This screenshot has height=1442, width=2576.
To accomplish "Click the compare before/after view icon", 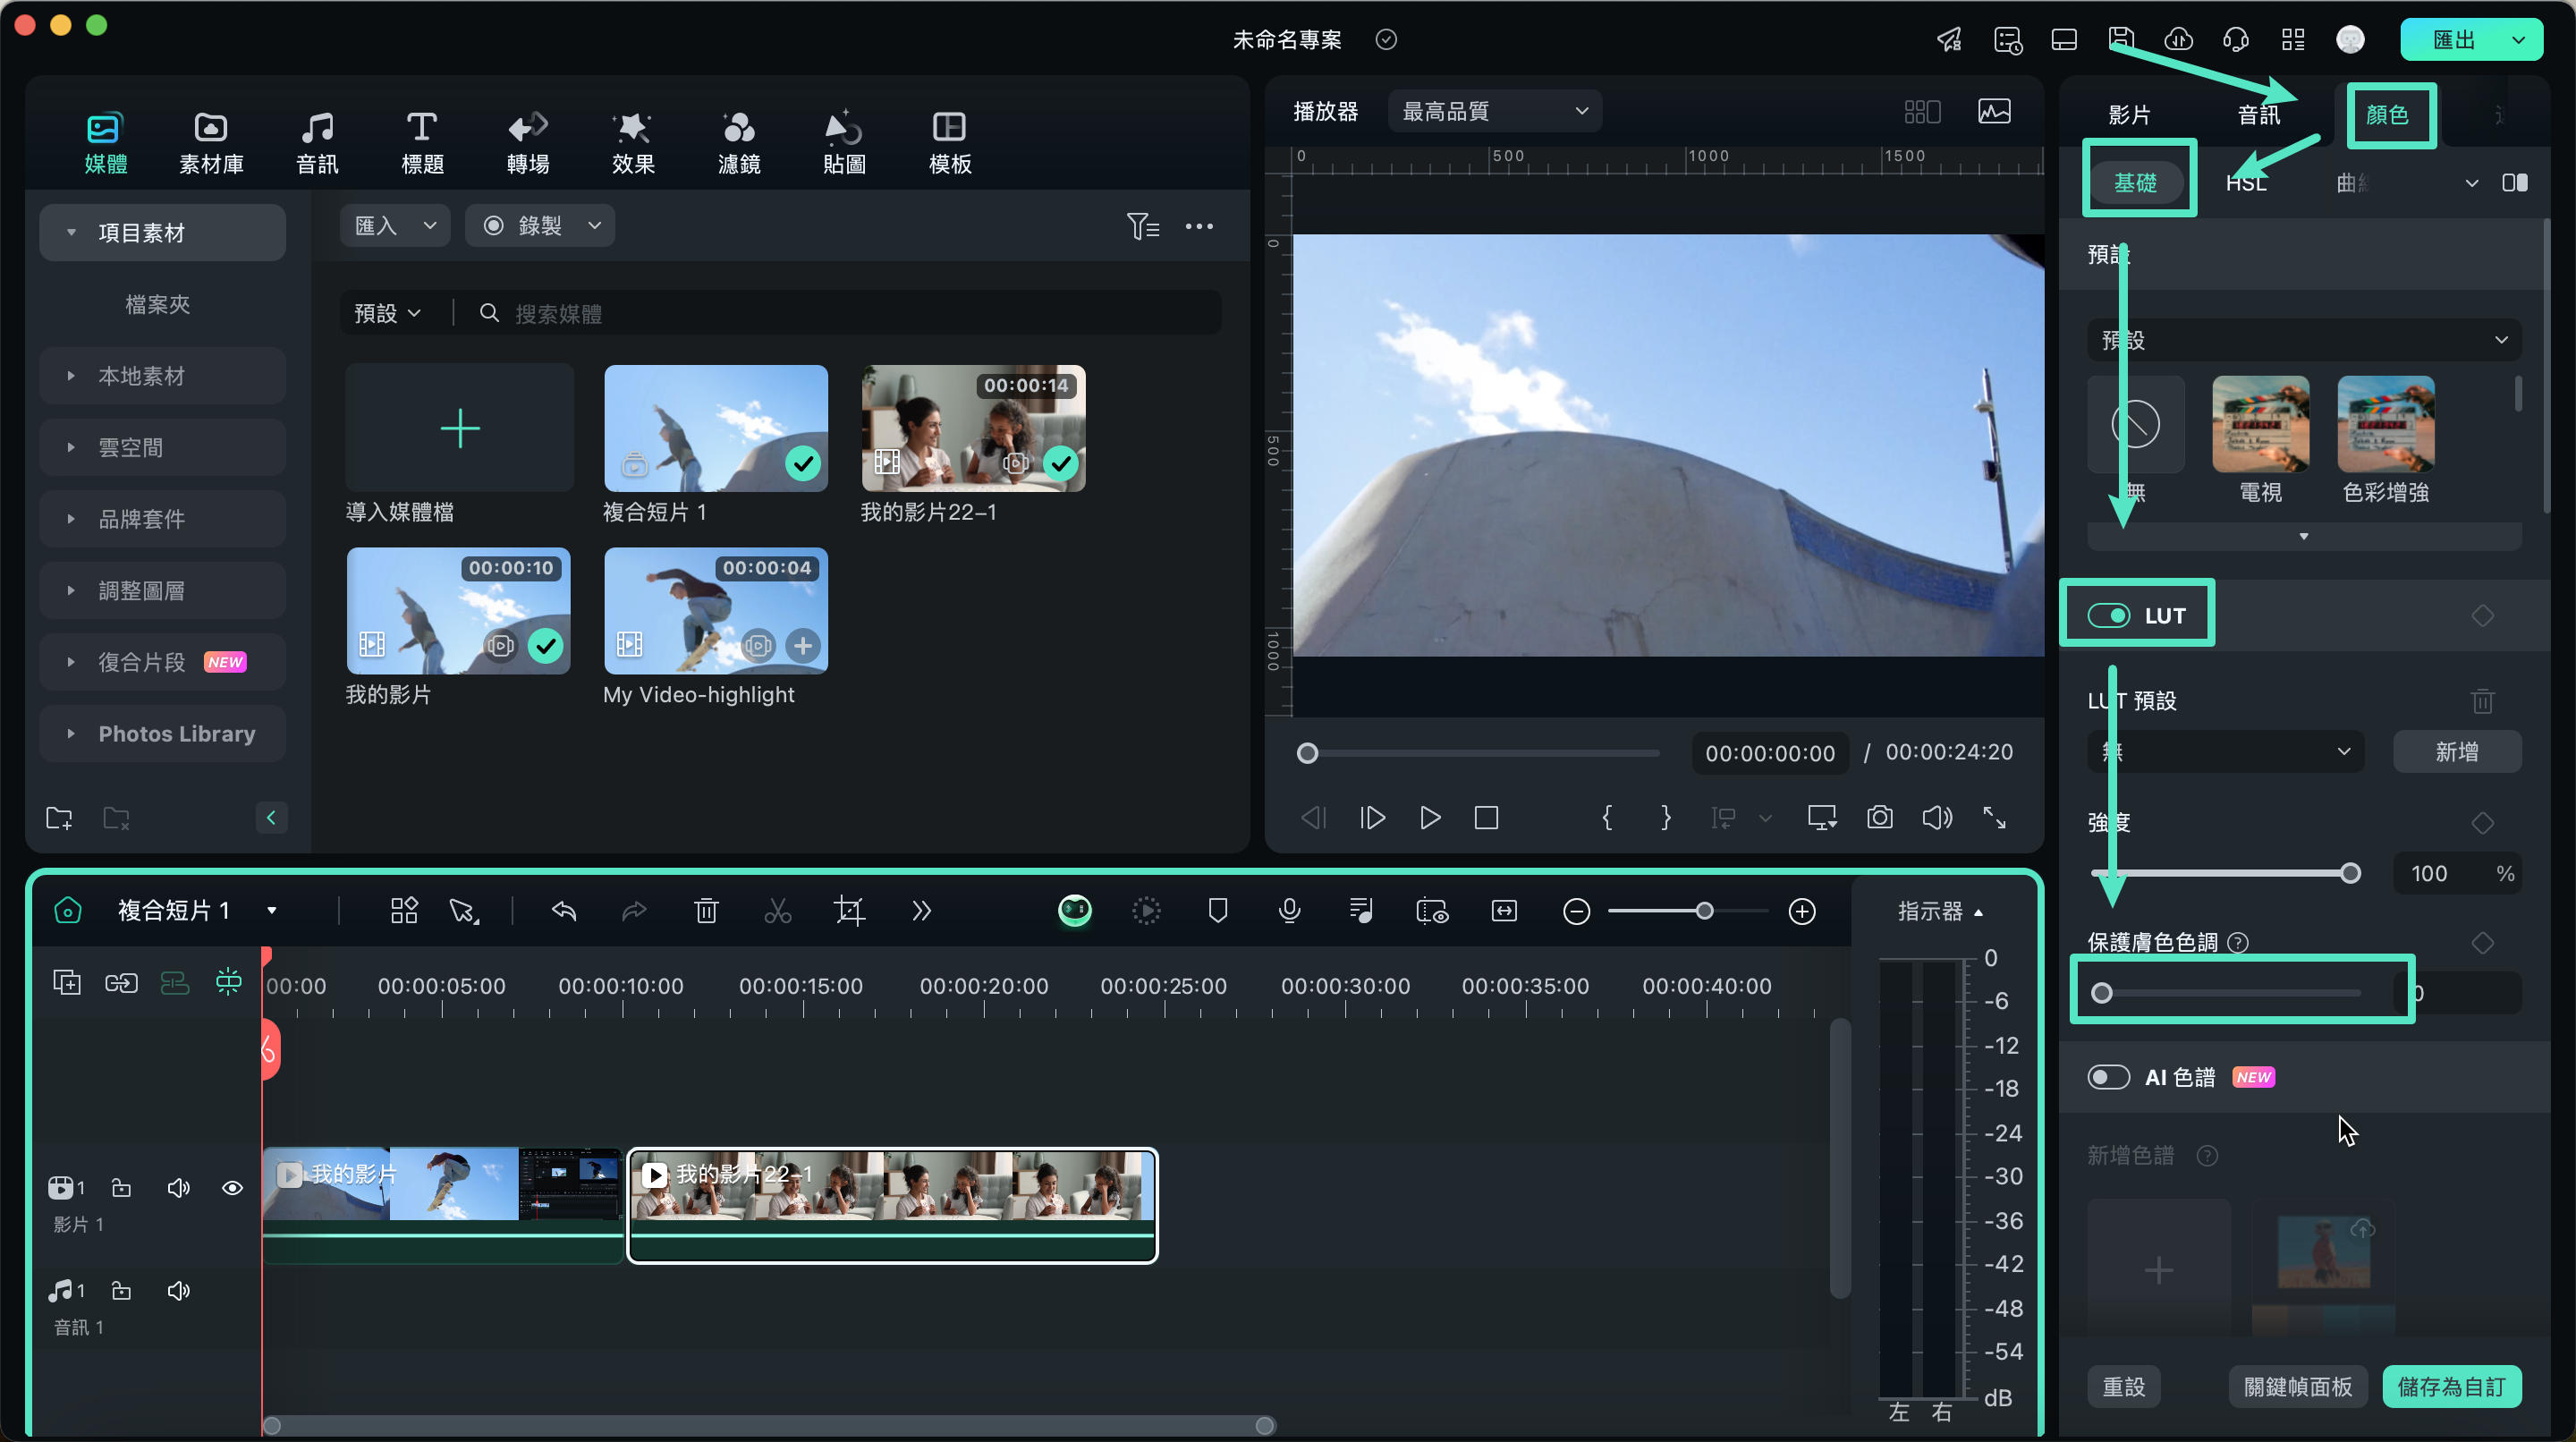I will click(2514, 183).
